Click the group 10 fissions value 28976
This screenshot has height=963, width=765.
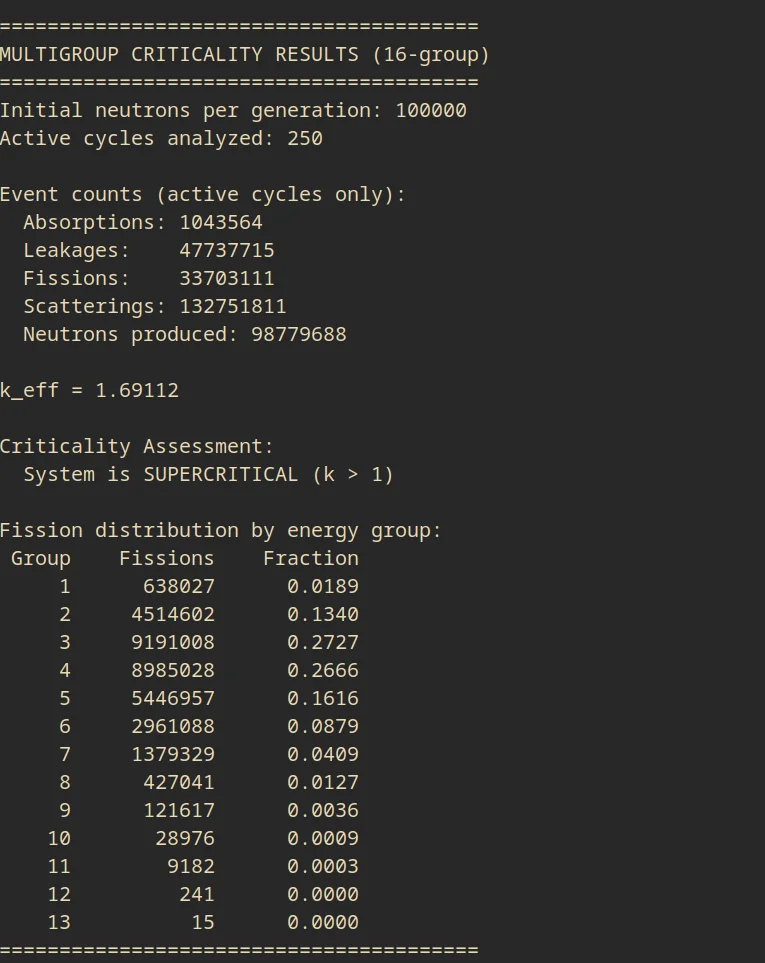(185, 839)
